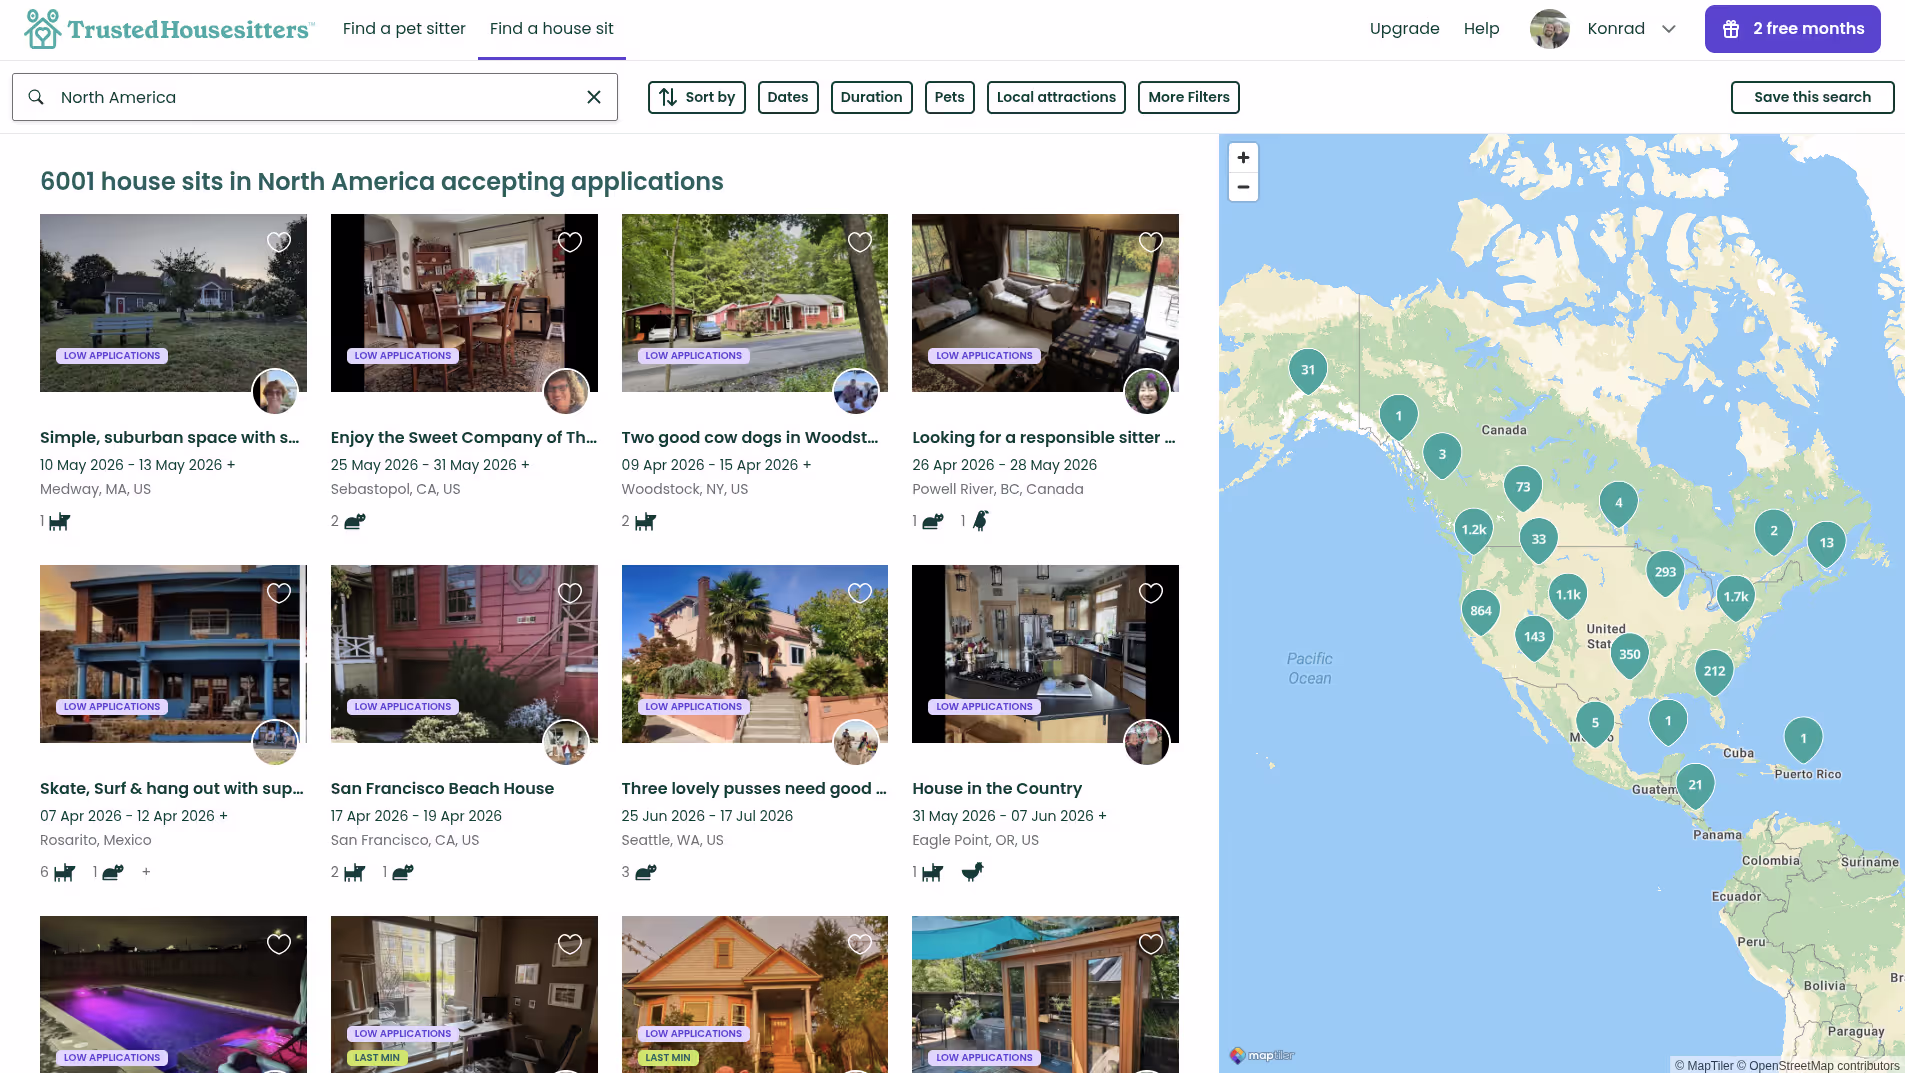
Task: Open Skate, Surf & hang out listing
Action: (x=172, y=789)
